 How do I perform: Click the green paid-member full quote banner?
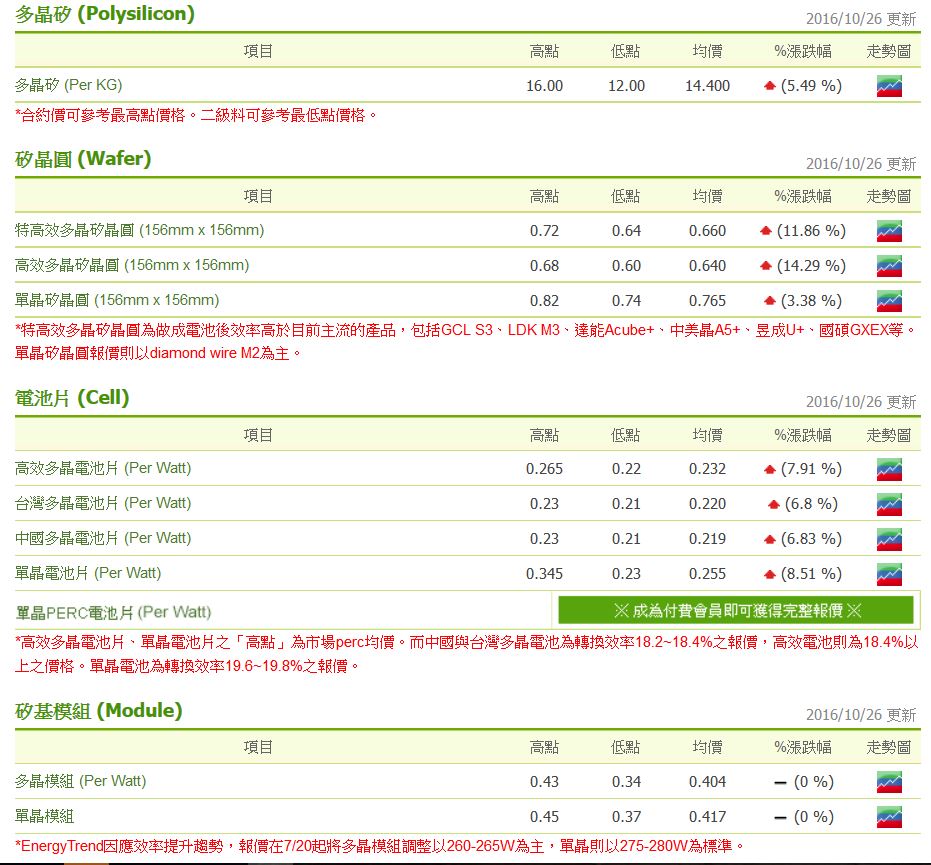click(736, 610)
